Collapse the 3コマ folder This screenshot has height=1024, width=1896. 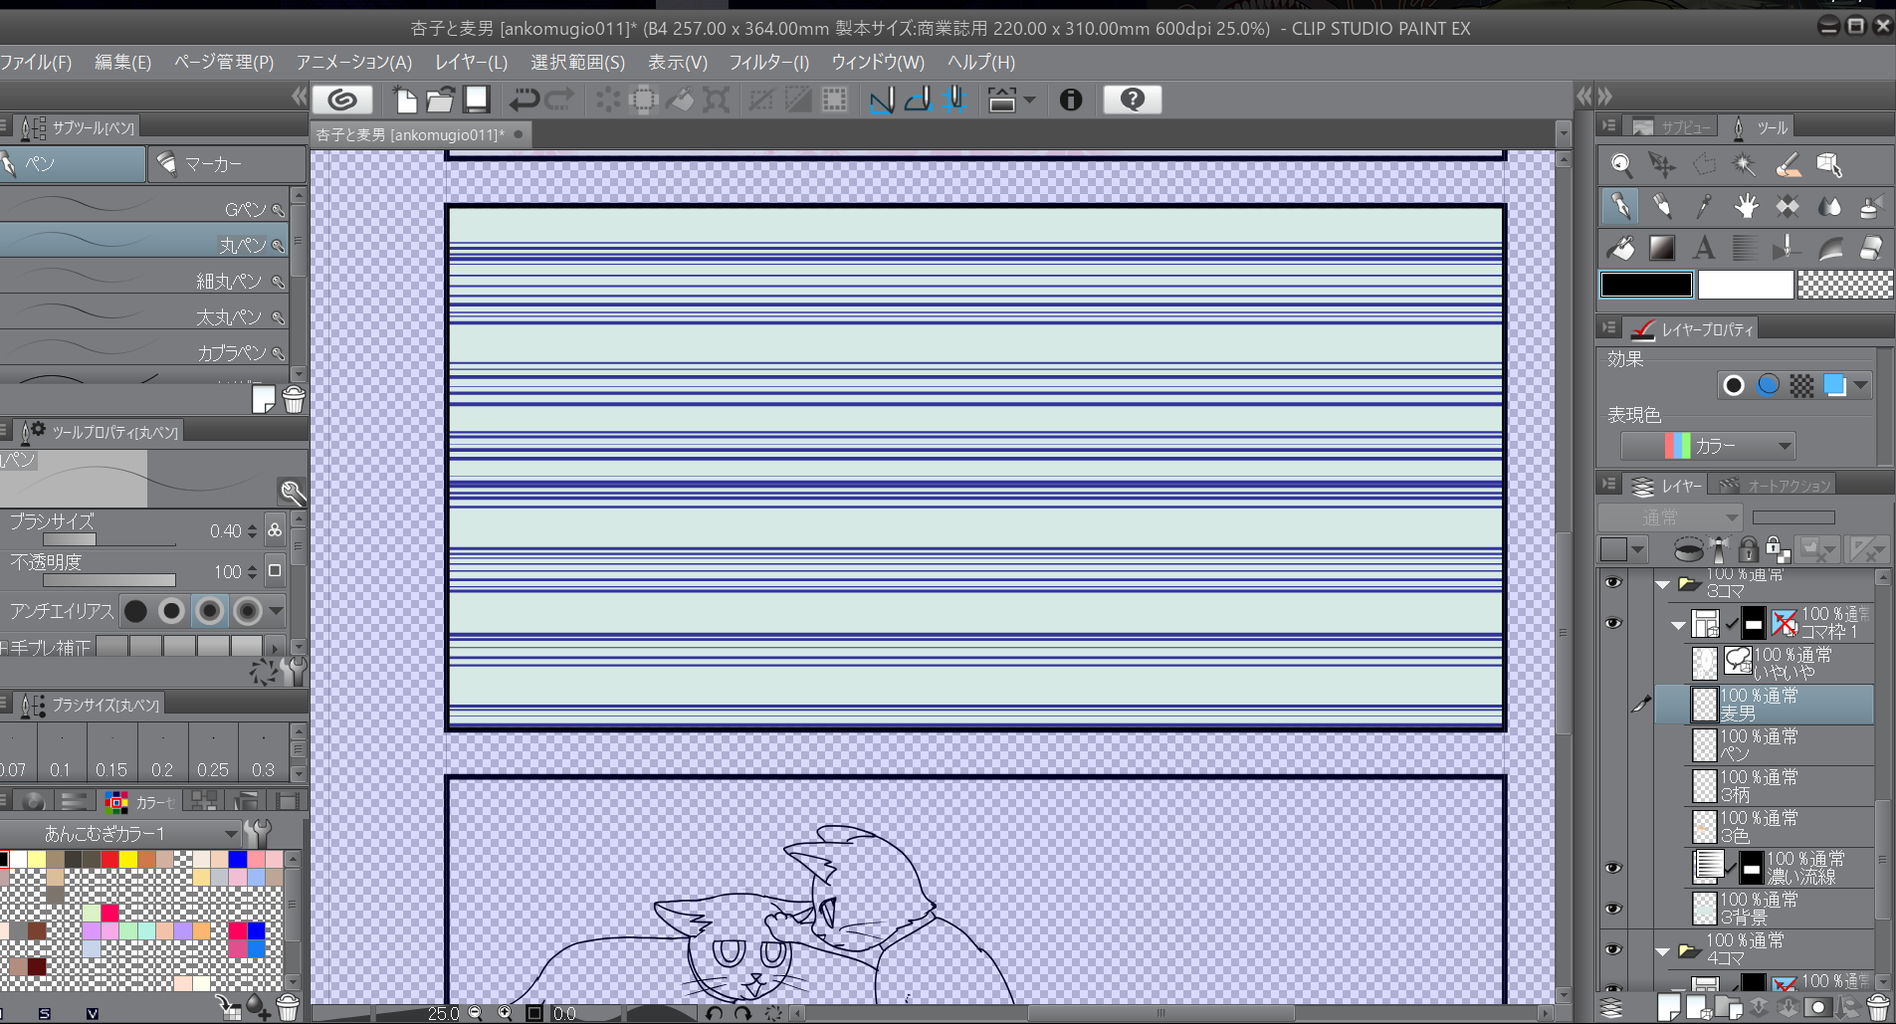point(1663,584)
